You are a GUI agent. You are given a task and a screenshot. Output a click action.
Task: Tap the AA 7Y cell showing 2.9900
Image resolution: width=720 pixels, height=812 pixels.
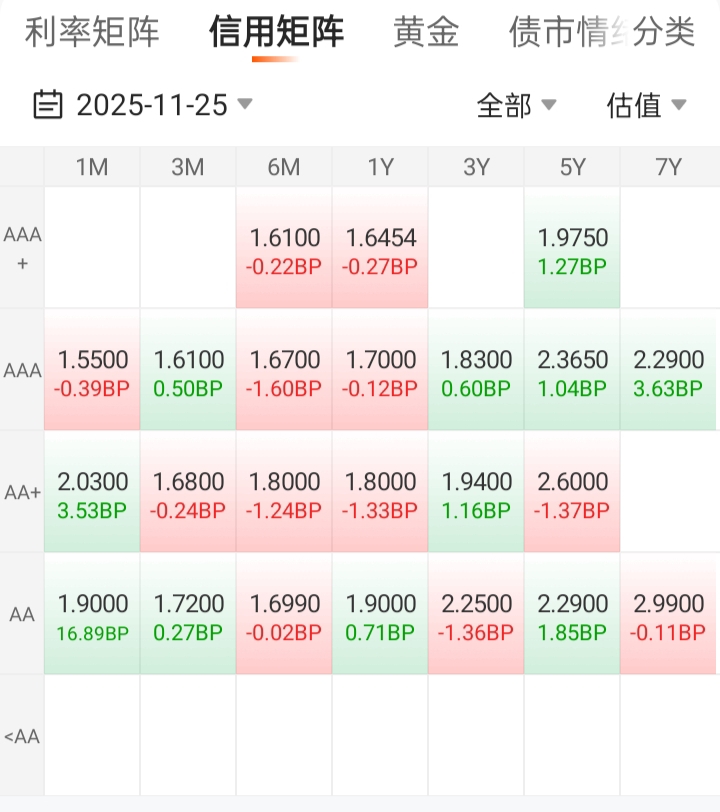pos(668,615)
